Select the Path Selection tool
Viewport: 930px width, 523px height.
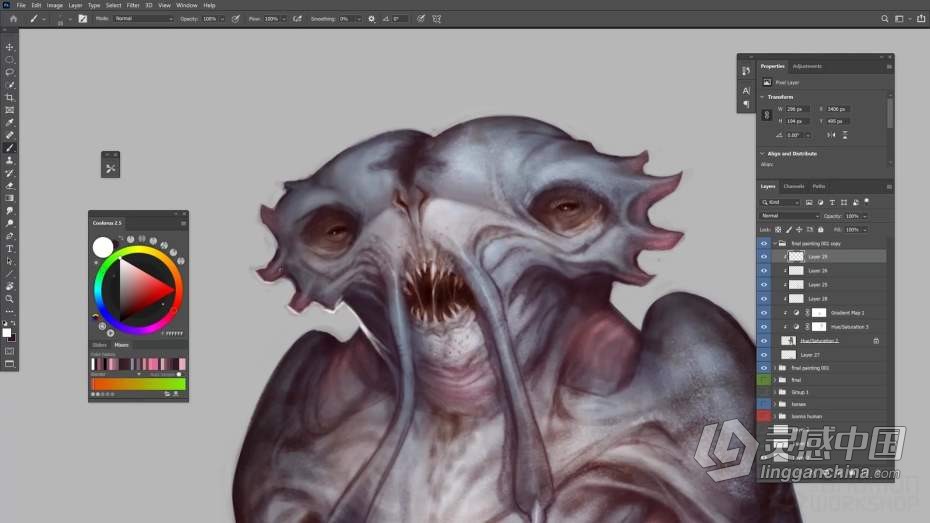9,261
